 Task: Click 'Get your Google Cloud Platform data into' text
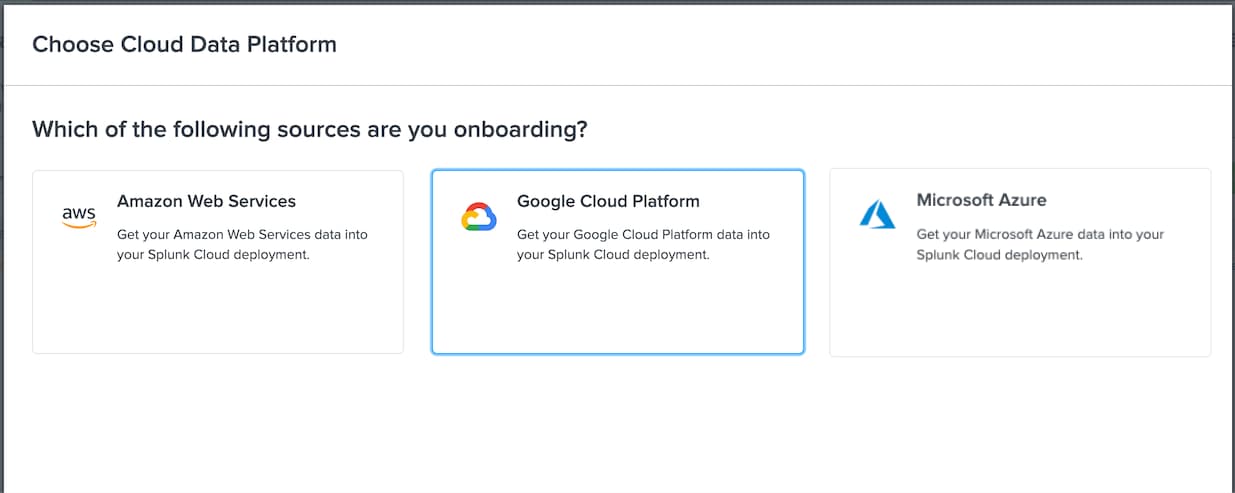pos(643,235)
